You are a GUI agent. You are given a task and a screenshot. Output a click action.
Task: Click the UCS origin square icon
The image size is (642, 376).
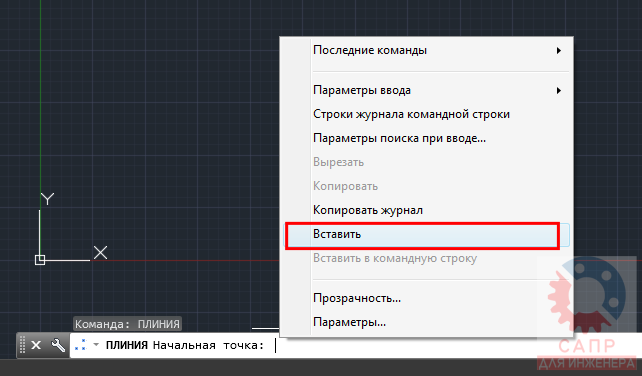40,260
